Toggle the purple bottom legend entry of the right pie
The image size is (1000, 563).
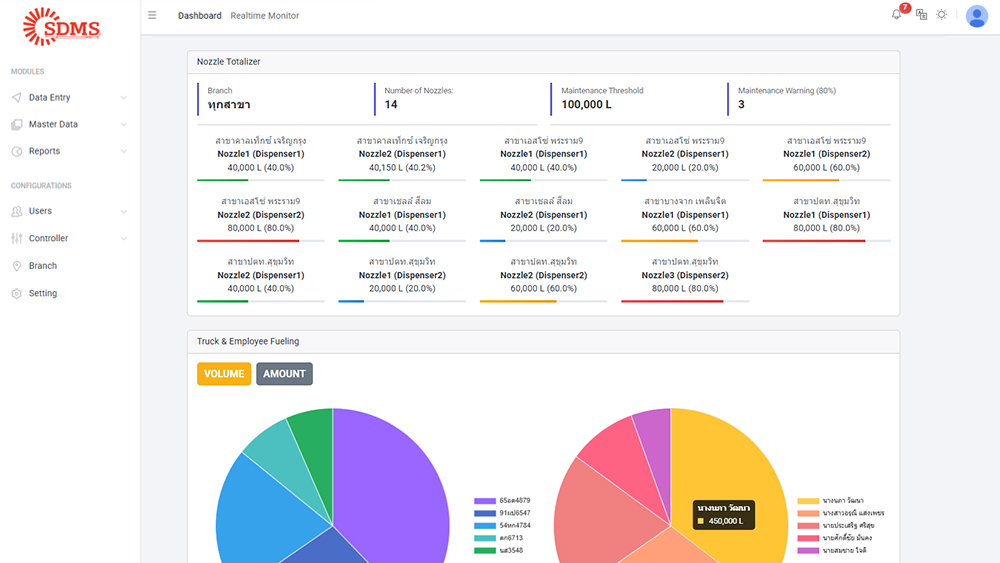838,550
